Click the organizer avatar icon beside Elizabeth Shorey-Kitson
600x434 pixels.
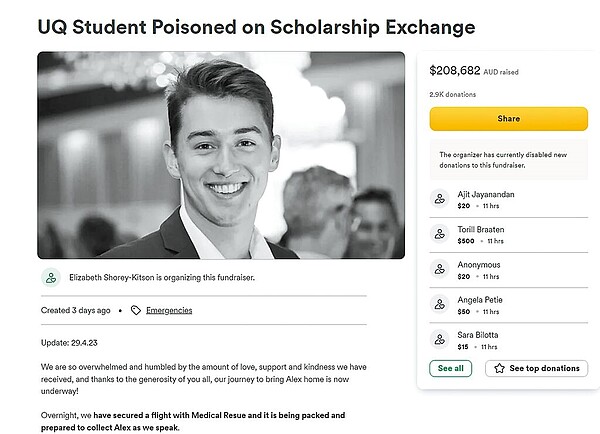click(51, 278)
